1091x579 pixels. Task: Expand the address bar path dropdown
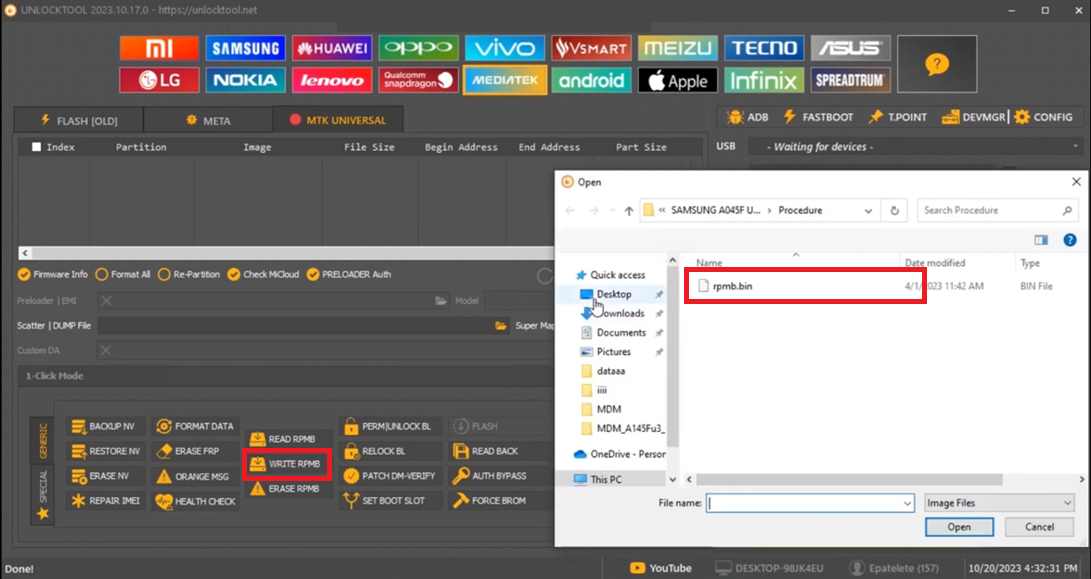(868, 210)
